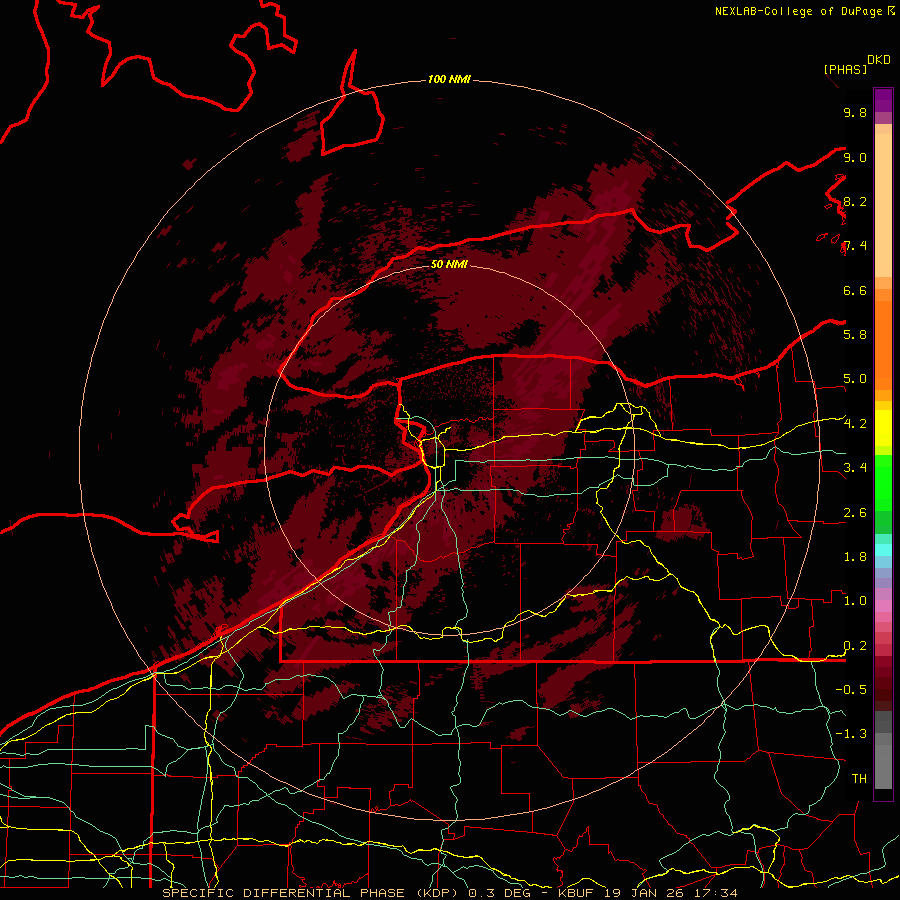
Task: Click the 1.8 value on the color scale
Action: [x=855, y=557]
